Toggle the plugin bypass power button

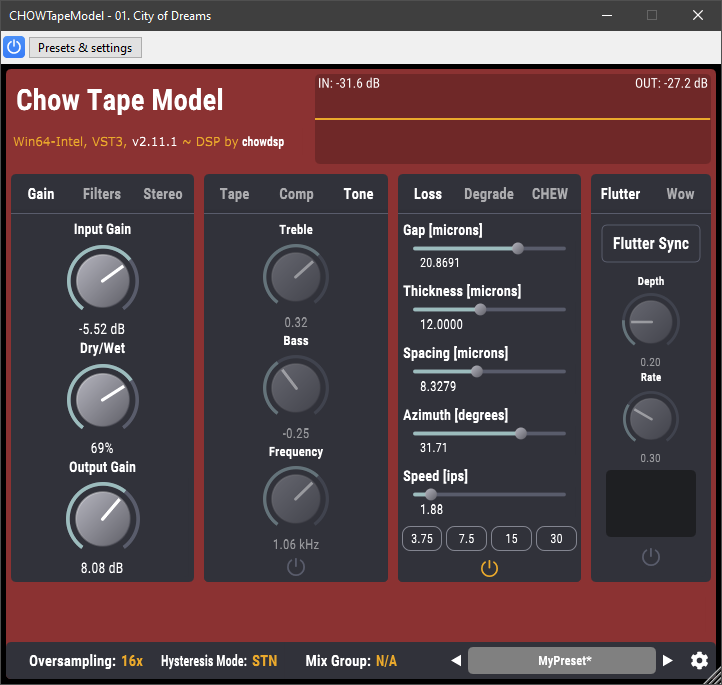point(14,47)
